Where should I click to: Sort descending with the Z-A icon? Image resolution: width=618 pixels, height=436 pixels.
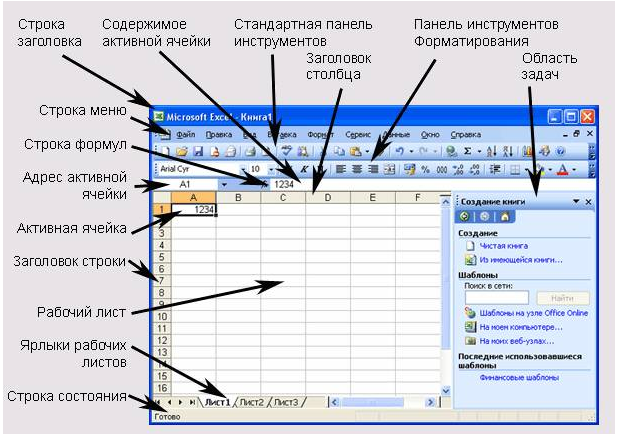(x=508, y=151)
